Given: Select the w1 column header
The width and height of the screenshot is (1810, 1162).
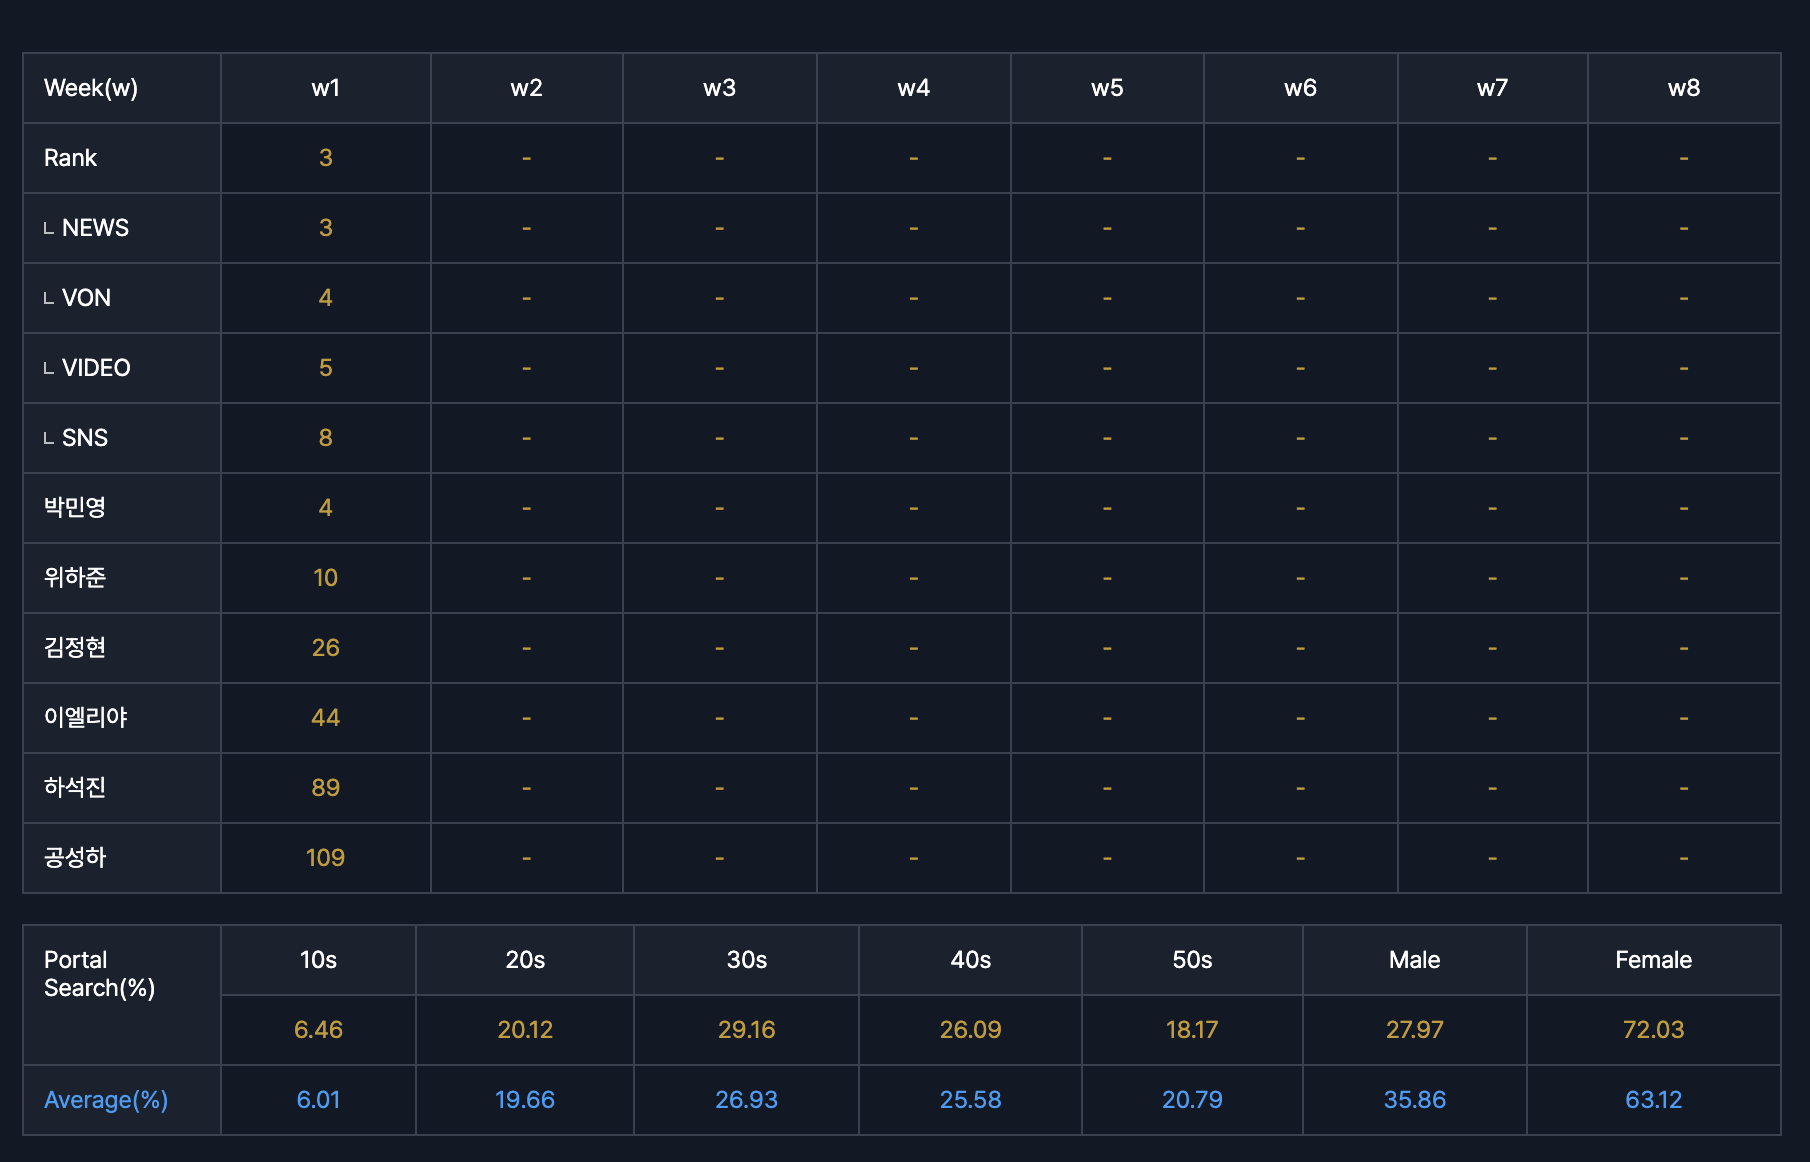Looking at the screenshot, I should tap(325, 88).
